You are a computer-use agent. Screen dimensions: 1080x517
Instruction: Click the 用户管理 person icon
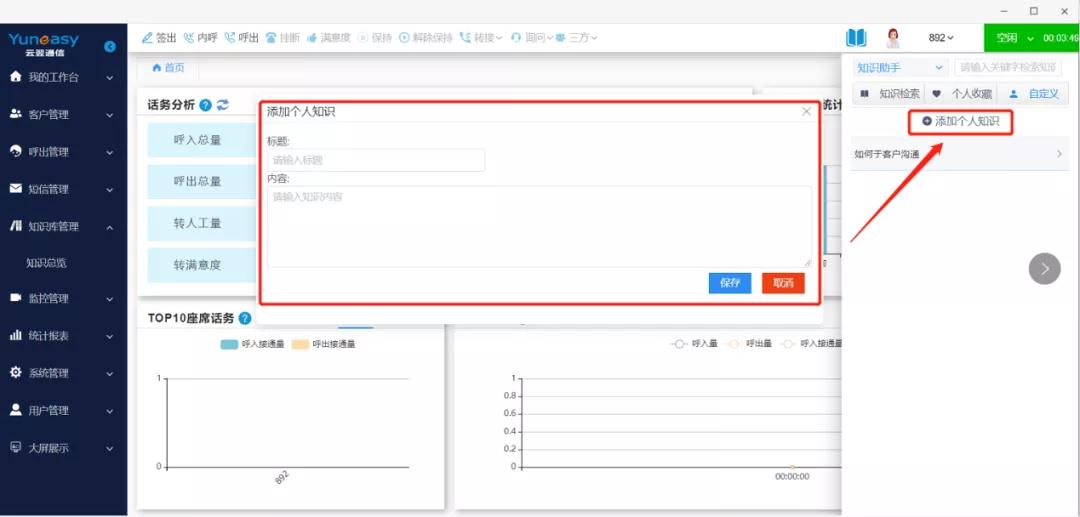(17, 410)
